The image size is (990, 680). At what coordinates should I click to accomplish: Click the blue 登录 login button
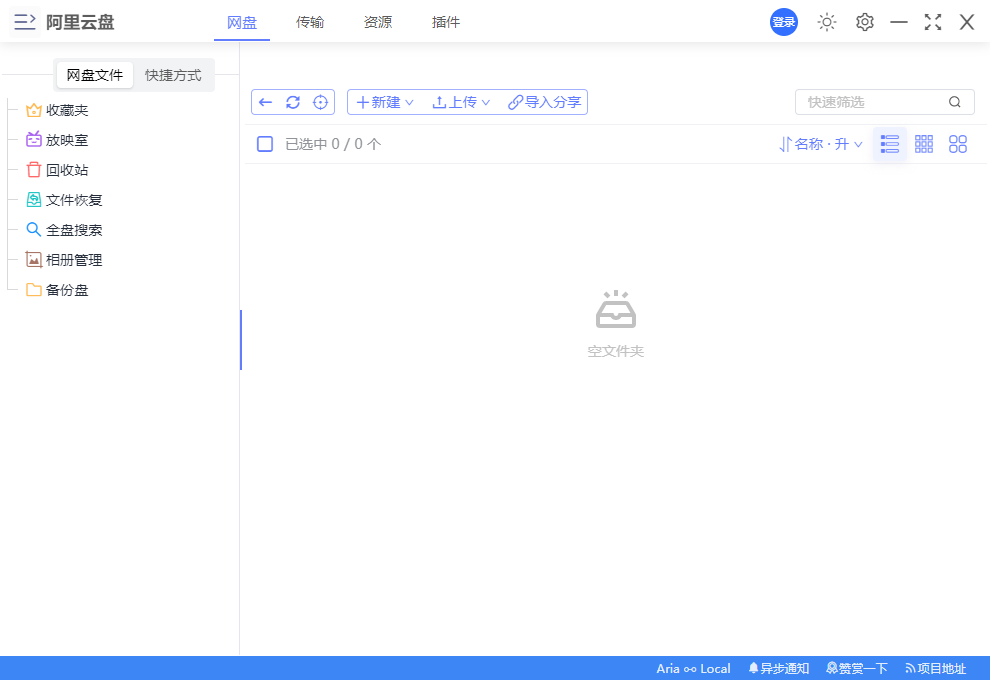[784, 22]
